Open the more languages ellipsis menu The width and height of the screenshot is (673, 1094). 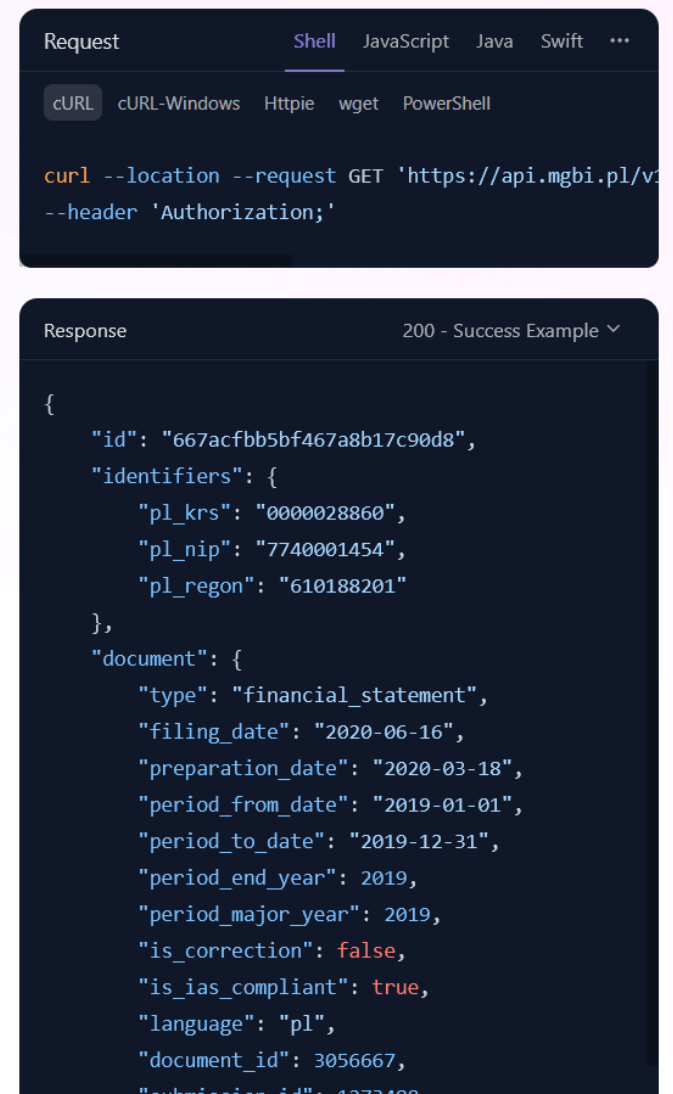point(619,41)
